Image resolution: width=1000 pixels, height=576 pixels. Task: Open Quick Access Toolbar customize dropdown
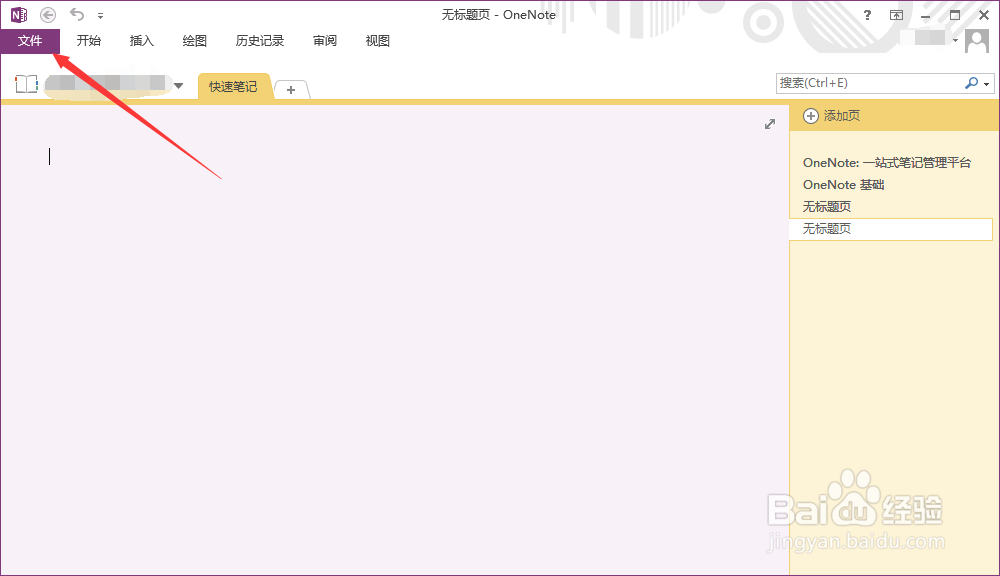100,15
